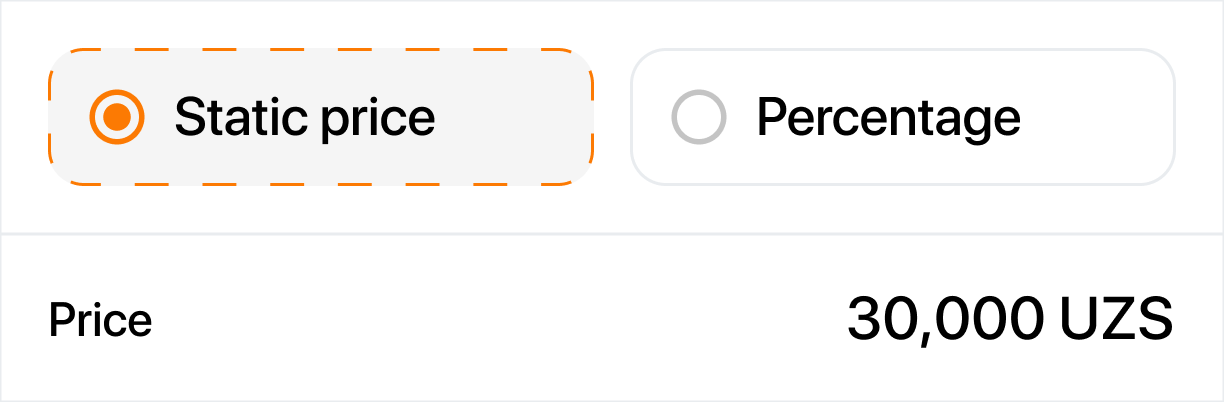1224x402 pixels.
Task: Click the Price row label
Action: coord(100,321)
